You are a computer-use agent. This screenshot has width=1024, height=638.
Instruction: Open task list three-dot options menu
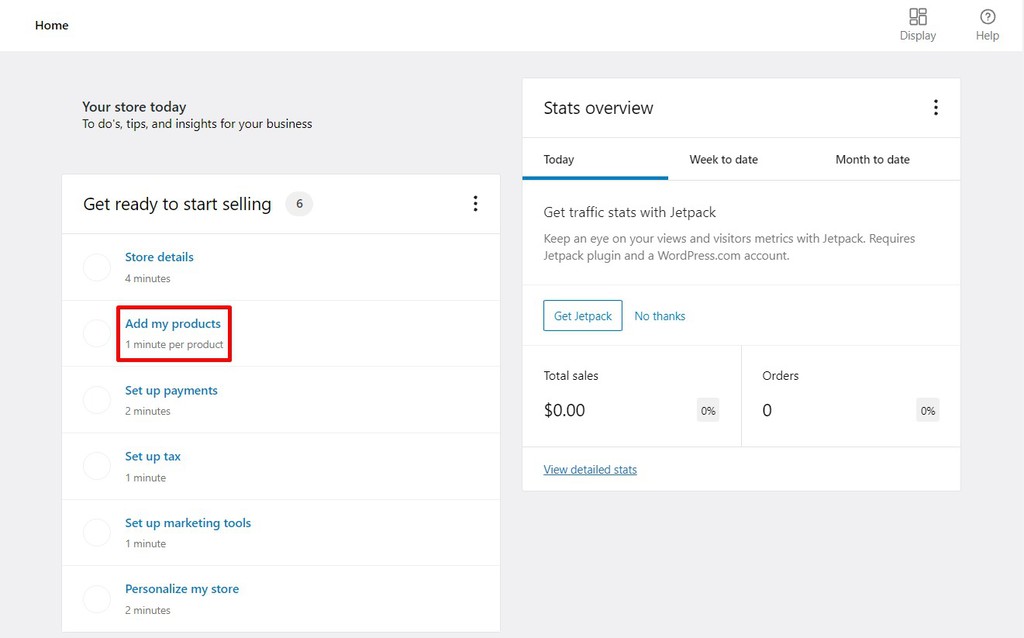click(475, 204)
